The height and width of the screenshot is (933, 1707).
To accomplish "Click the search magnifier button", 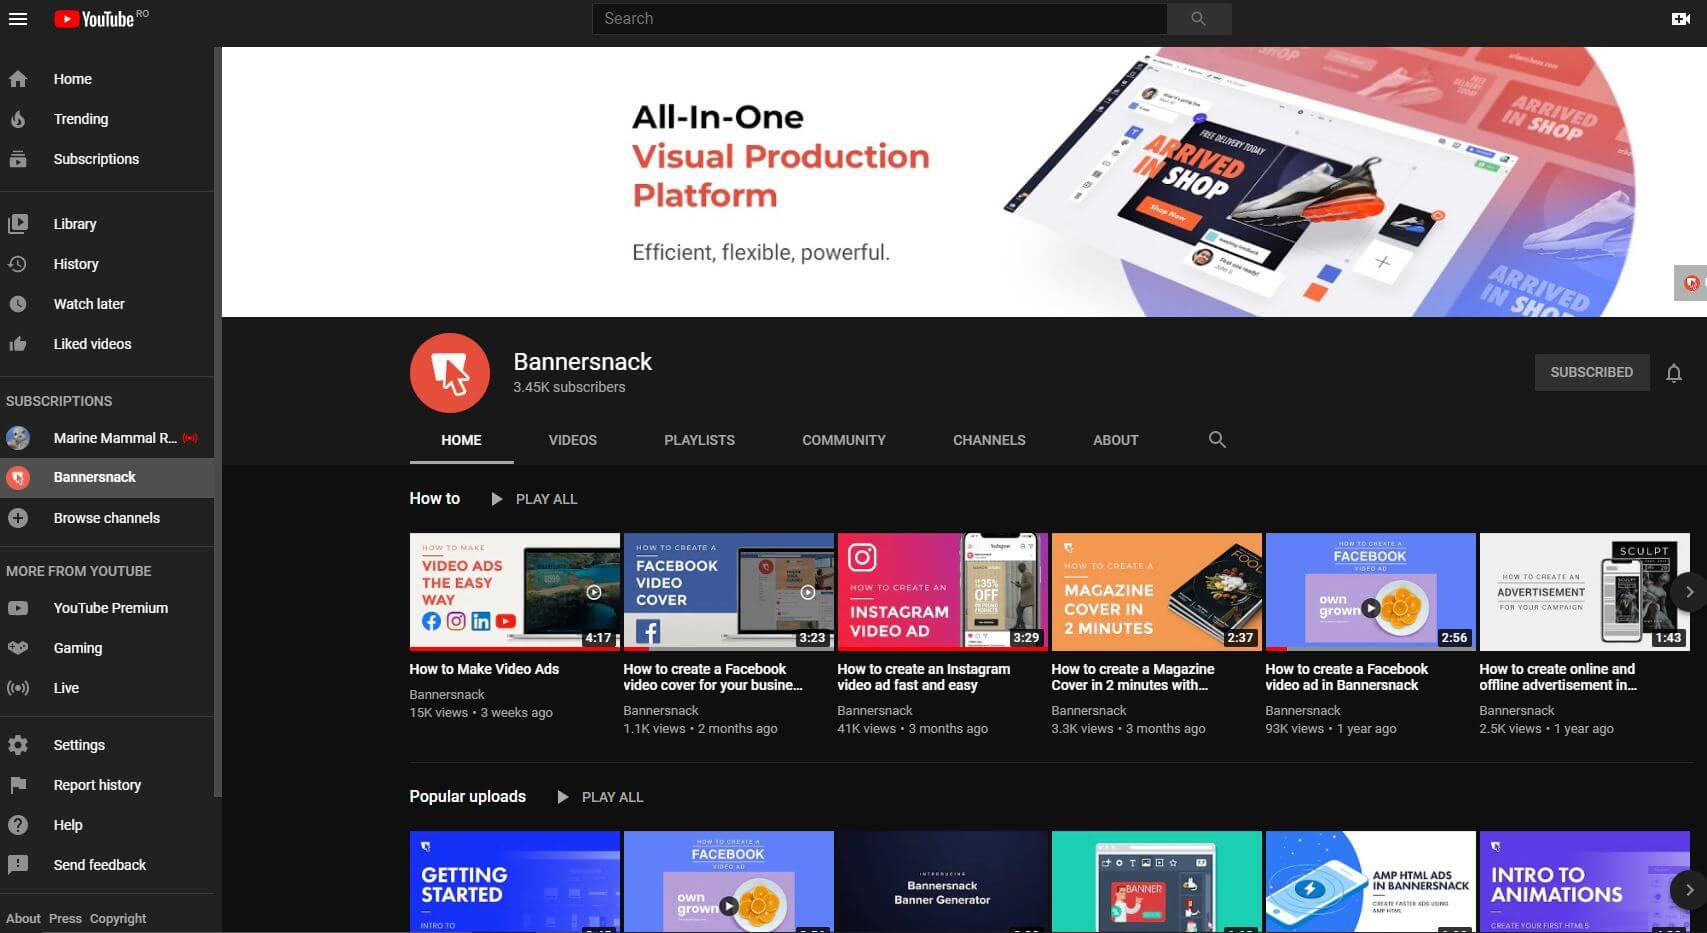I will (x=1198, y=19).
